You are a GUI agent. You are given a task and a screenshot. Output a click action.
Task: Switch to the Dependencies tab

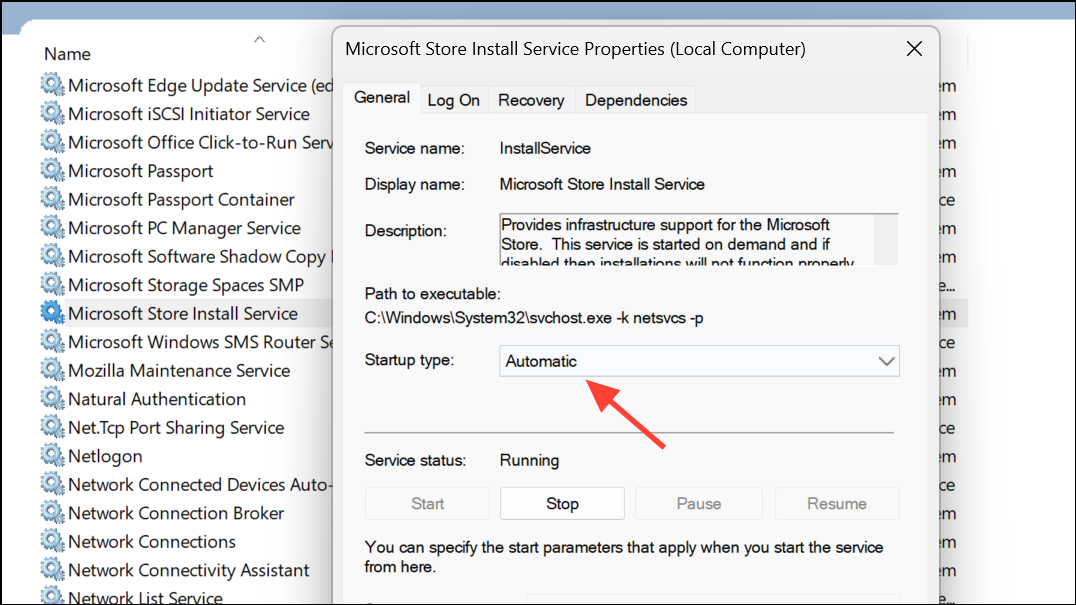click(635, 100)
